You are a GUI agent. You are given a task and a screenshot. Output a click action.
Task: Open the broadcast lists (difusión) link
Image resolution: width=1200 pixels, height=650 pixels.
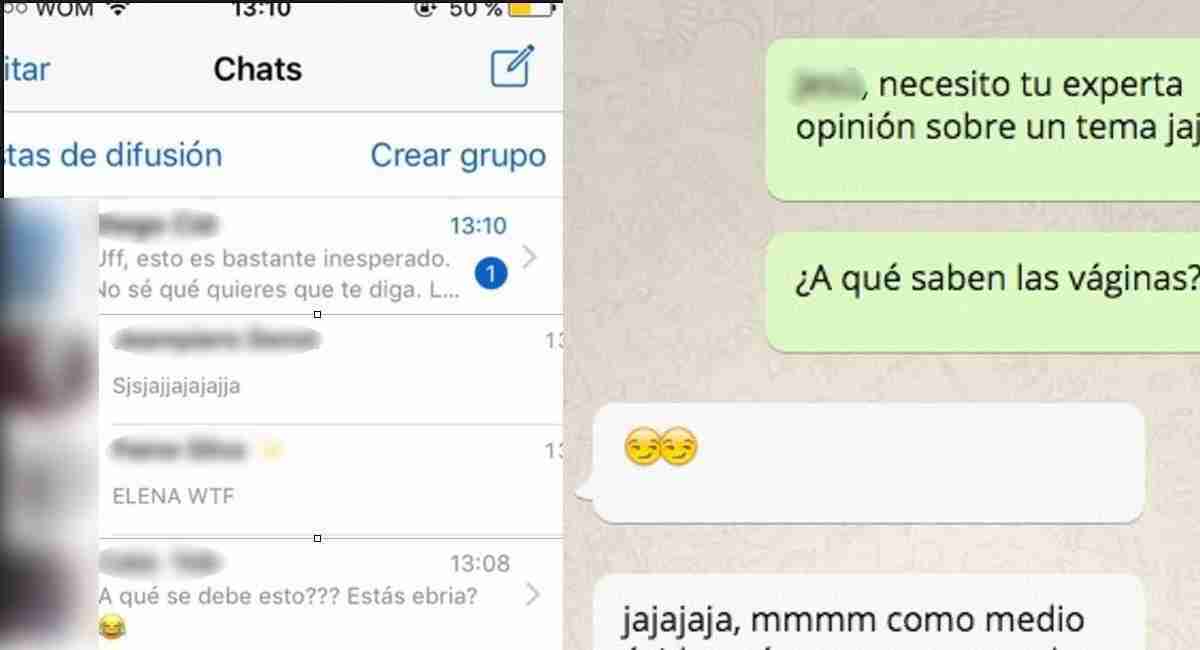pyautogui.click(x=112, y=155)
